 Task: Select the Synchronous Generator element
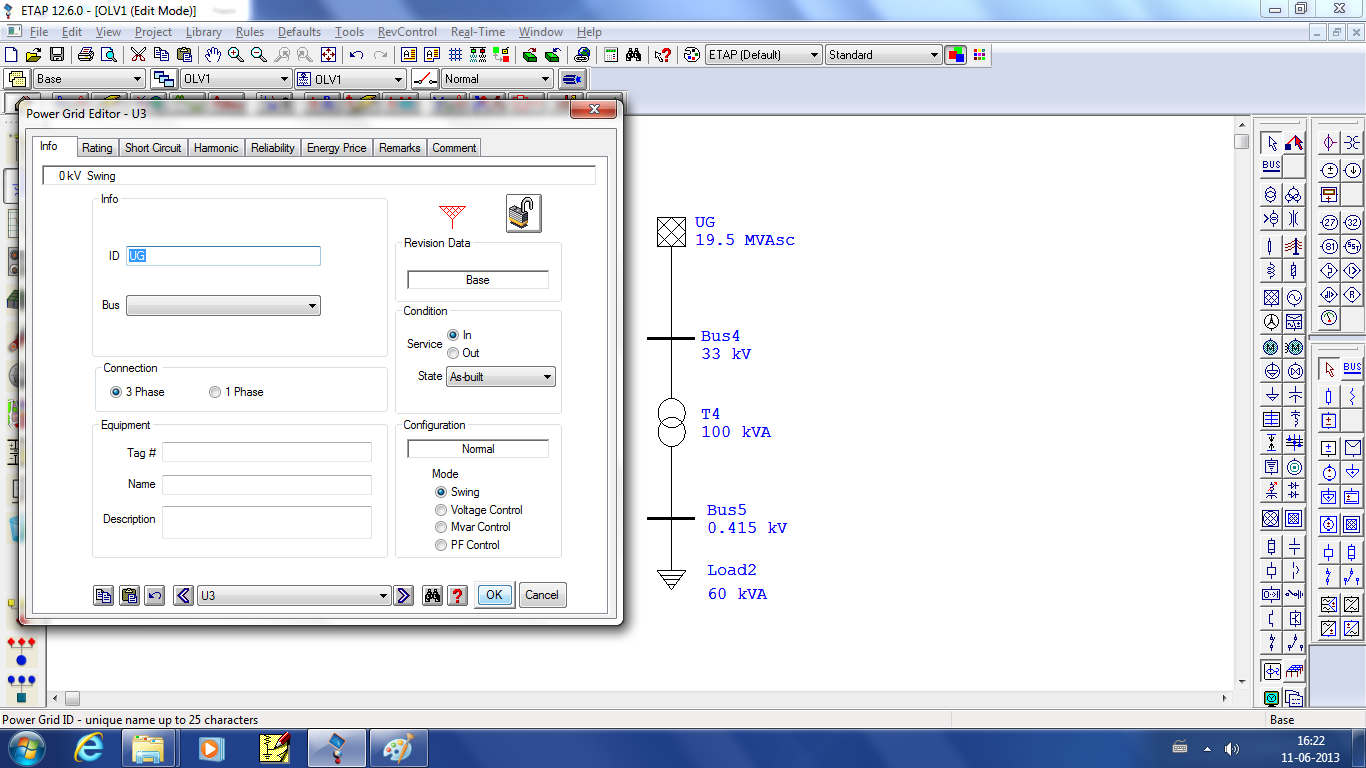coord(1294,297)
